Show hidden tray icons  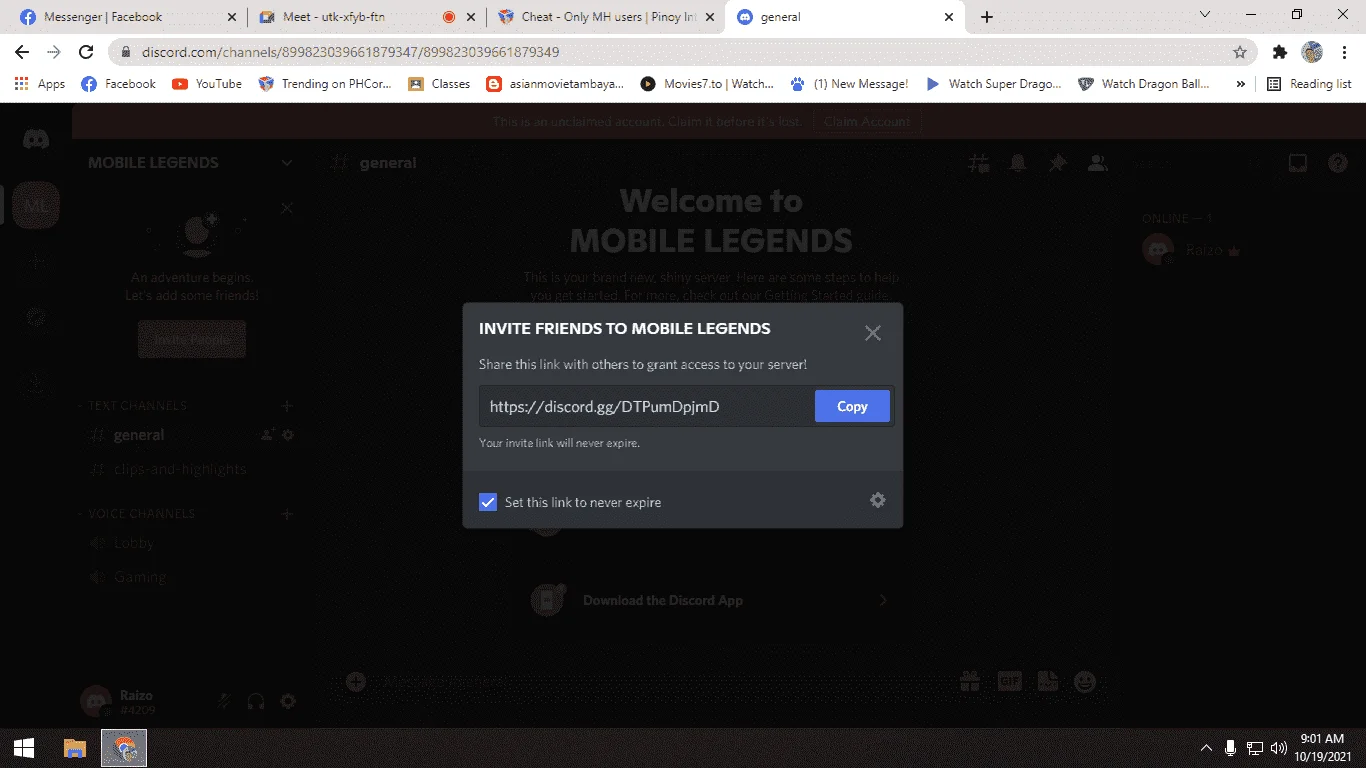pyautogui.click(x=1206, y=748)
